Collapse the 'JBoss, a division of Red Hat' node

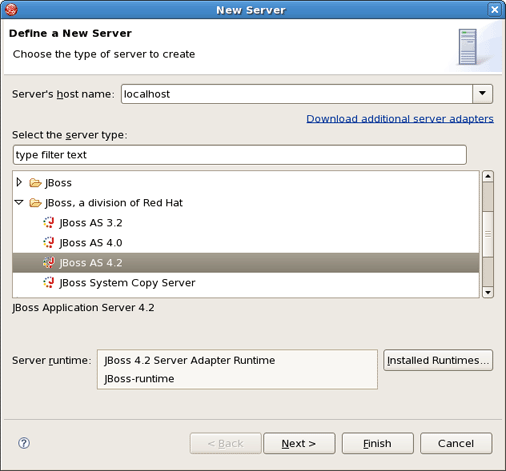pyautogui.click(x=19, y=202)
